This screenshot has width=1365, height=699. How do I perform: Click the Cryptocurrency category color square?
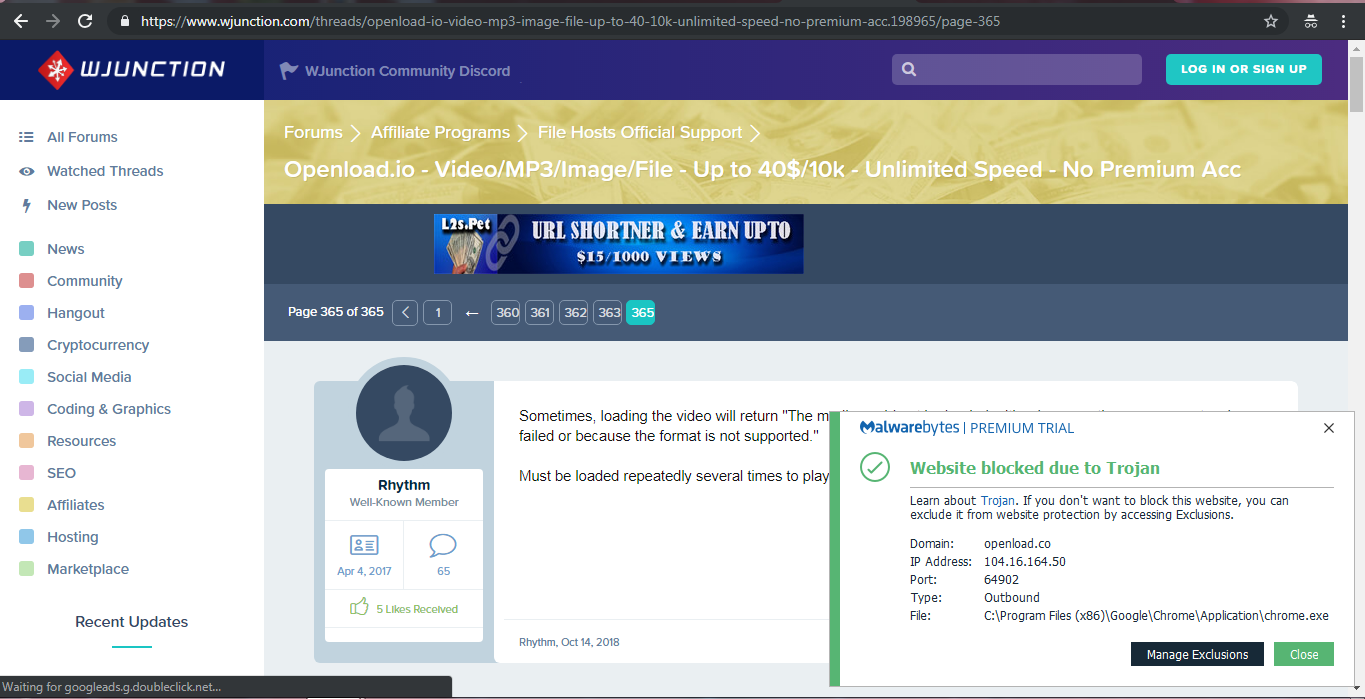(27, 345)
